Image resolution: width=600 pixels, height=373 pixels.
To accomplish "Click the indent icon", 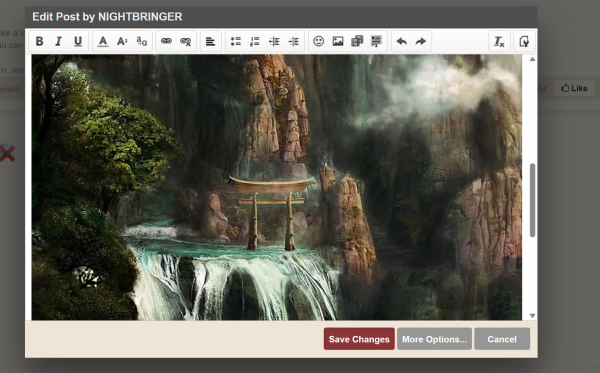I will 293,41.
